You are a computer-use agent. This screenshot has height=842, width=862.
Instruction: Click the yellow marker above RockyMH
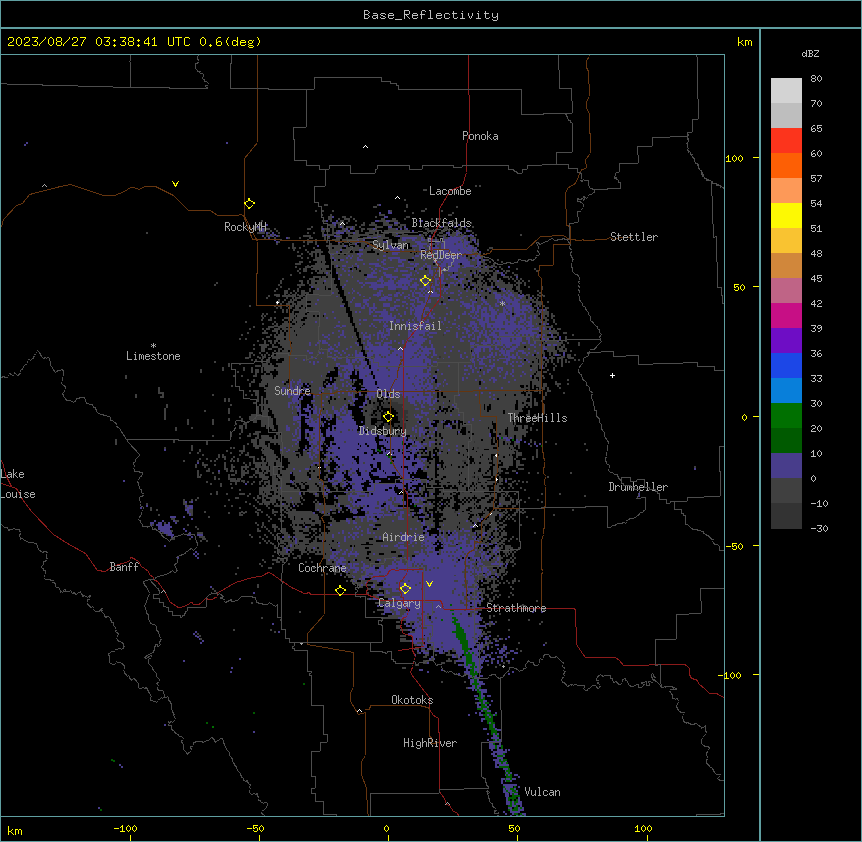coord(250,204)
